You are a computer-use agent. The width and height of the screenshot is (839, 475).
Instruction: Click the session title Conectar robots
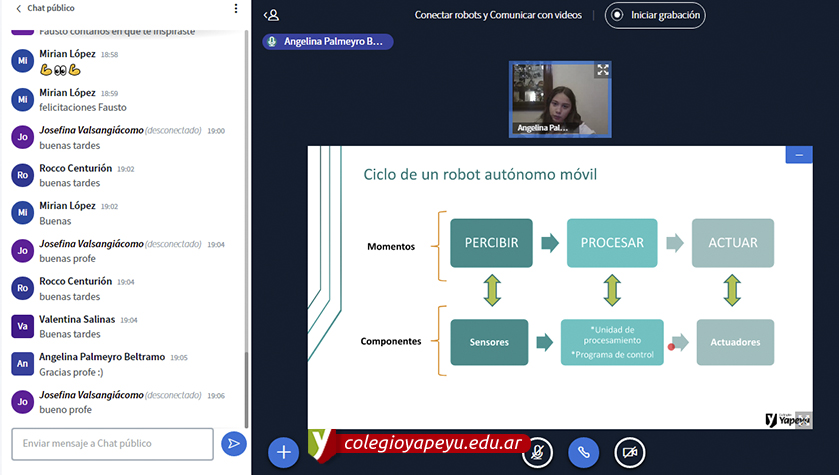point(497,15)
